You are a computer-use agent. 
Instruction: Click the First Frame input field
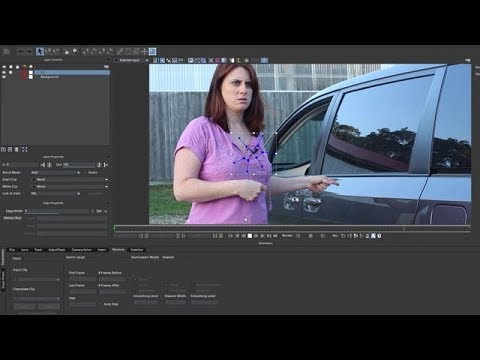83,279
